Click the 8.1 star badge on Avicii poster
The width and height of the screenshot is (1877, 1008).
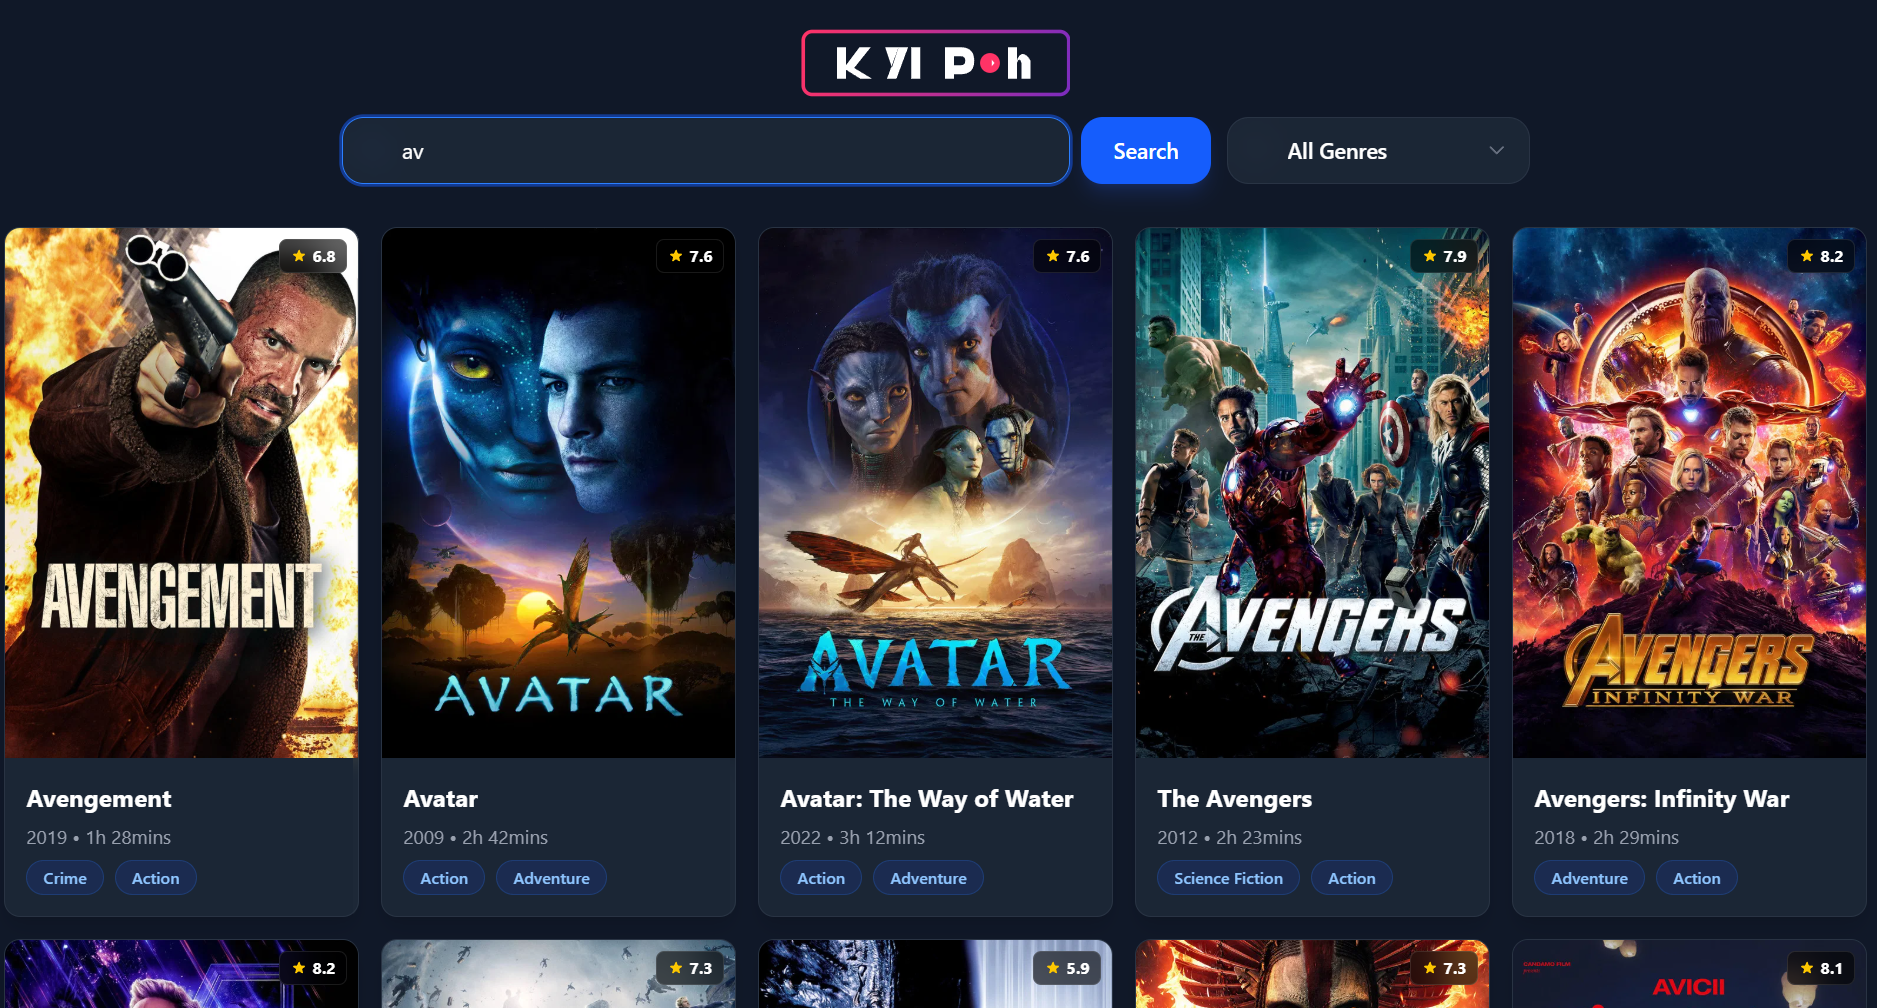(x=1822, y=968)
